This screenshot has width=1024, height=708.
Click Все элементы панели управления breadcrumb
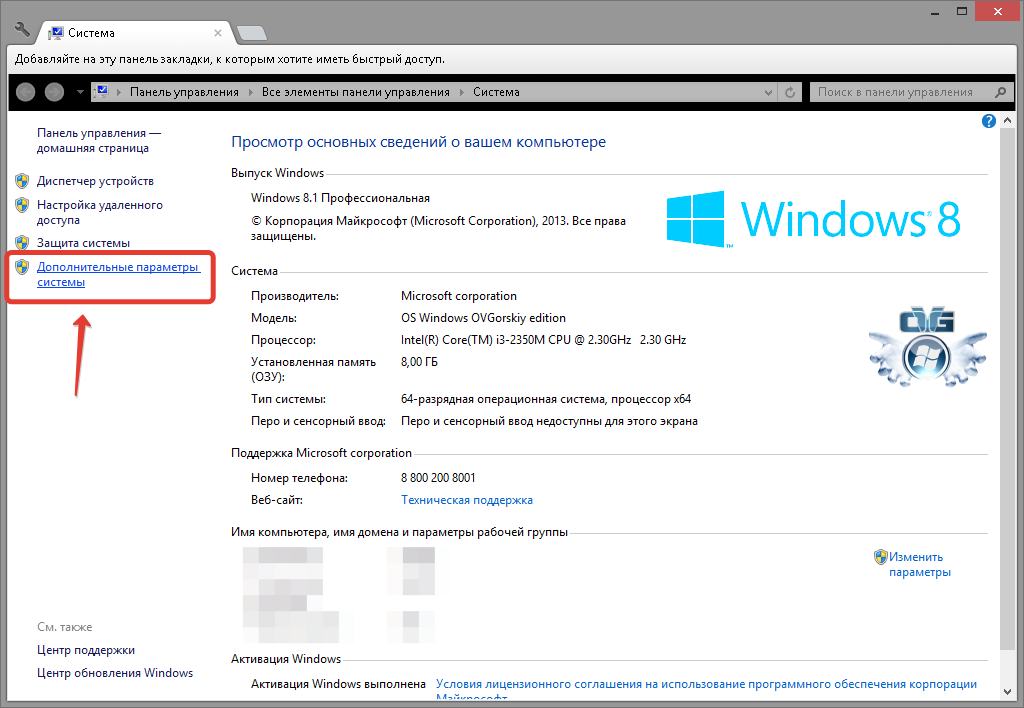coord(356,92)
